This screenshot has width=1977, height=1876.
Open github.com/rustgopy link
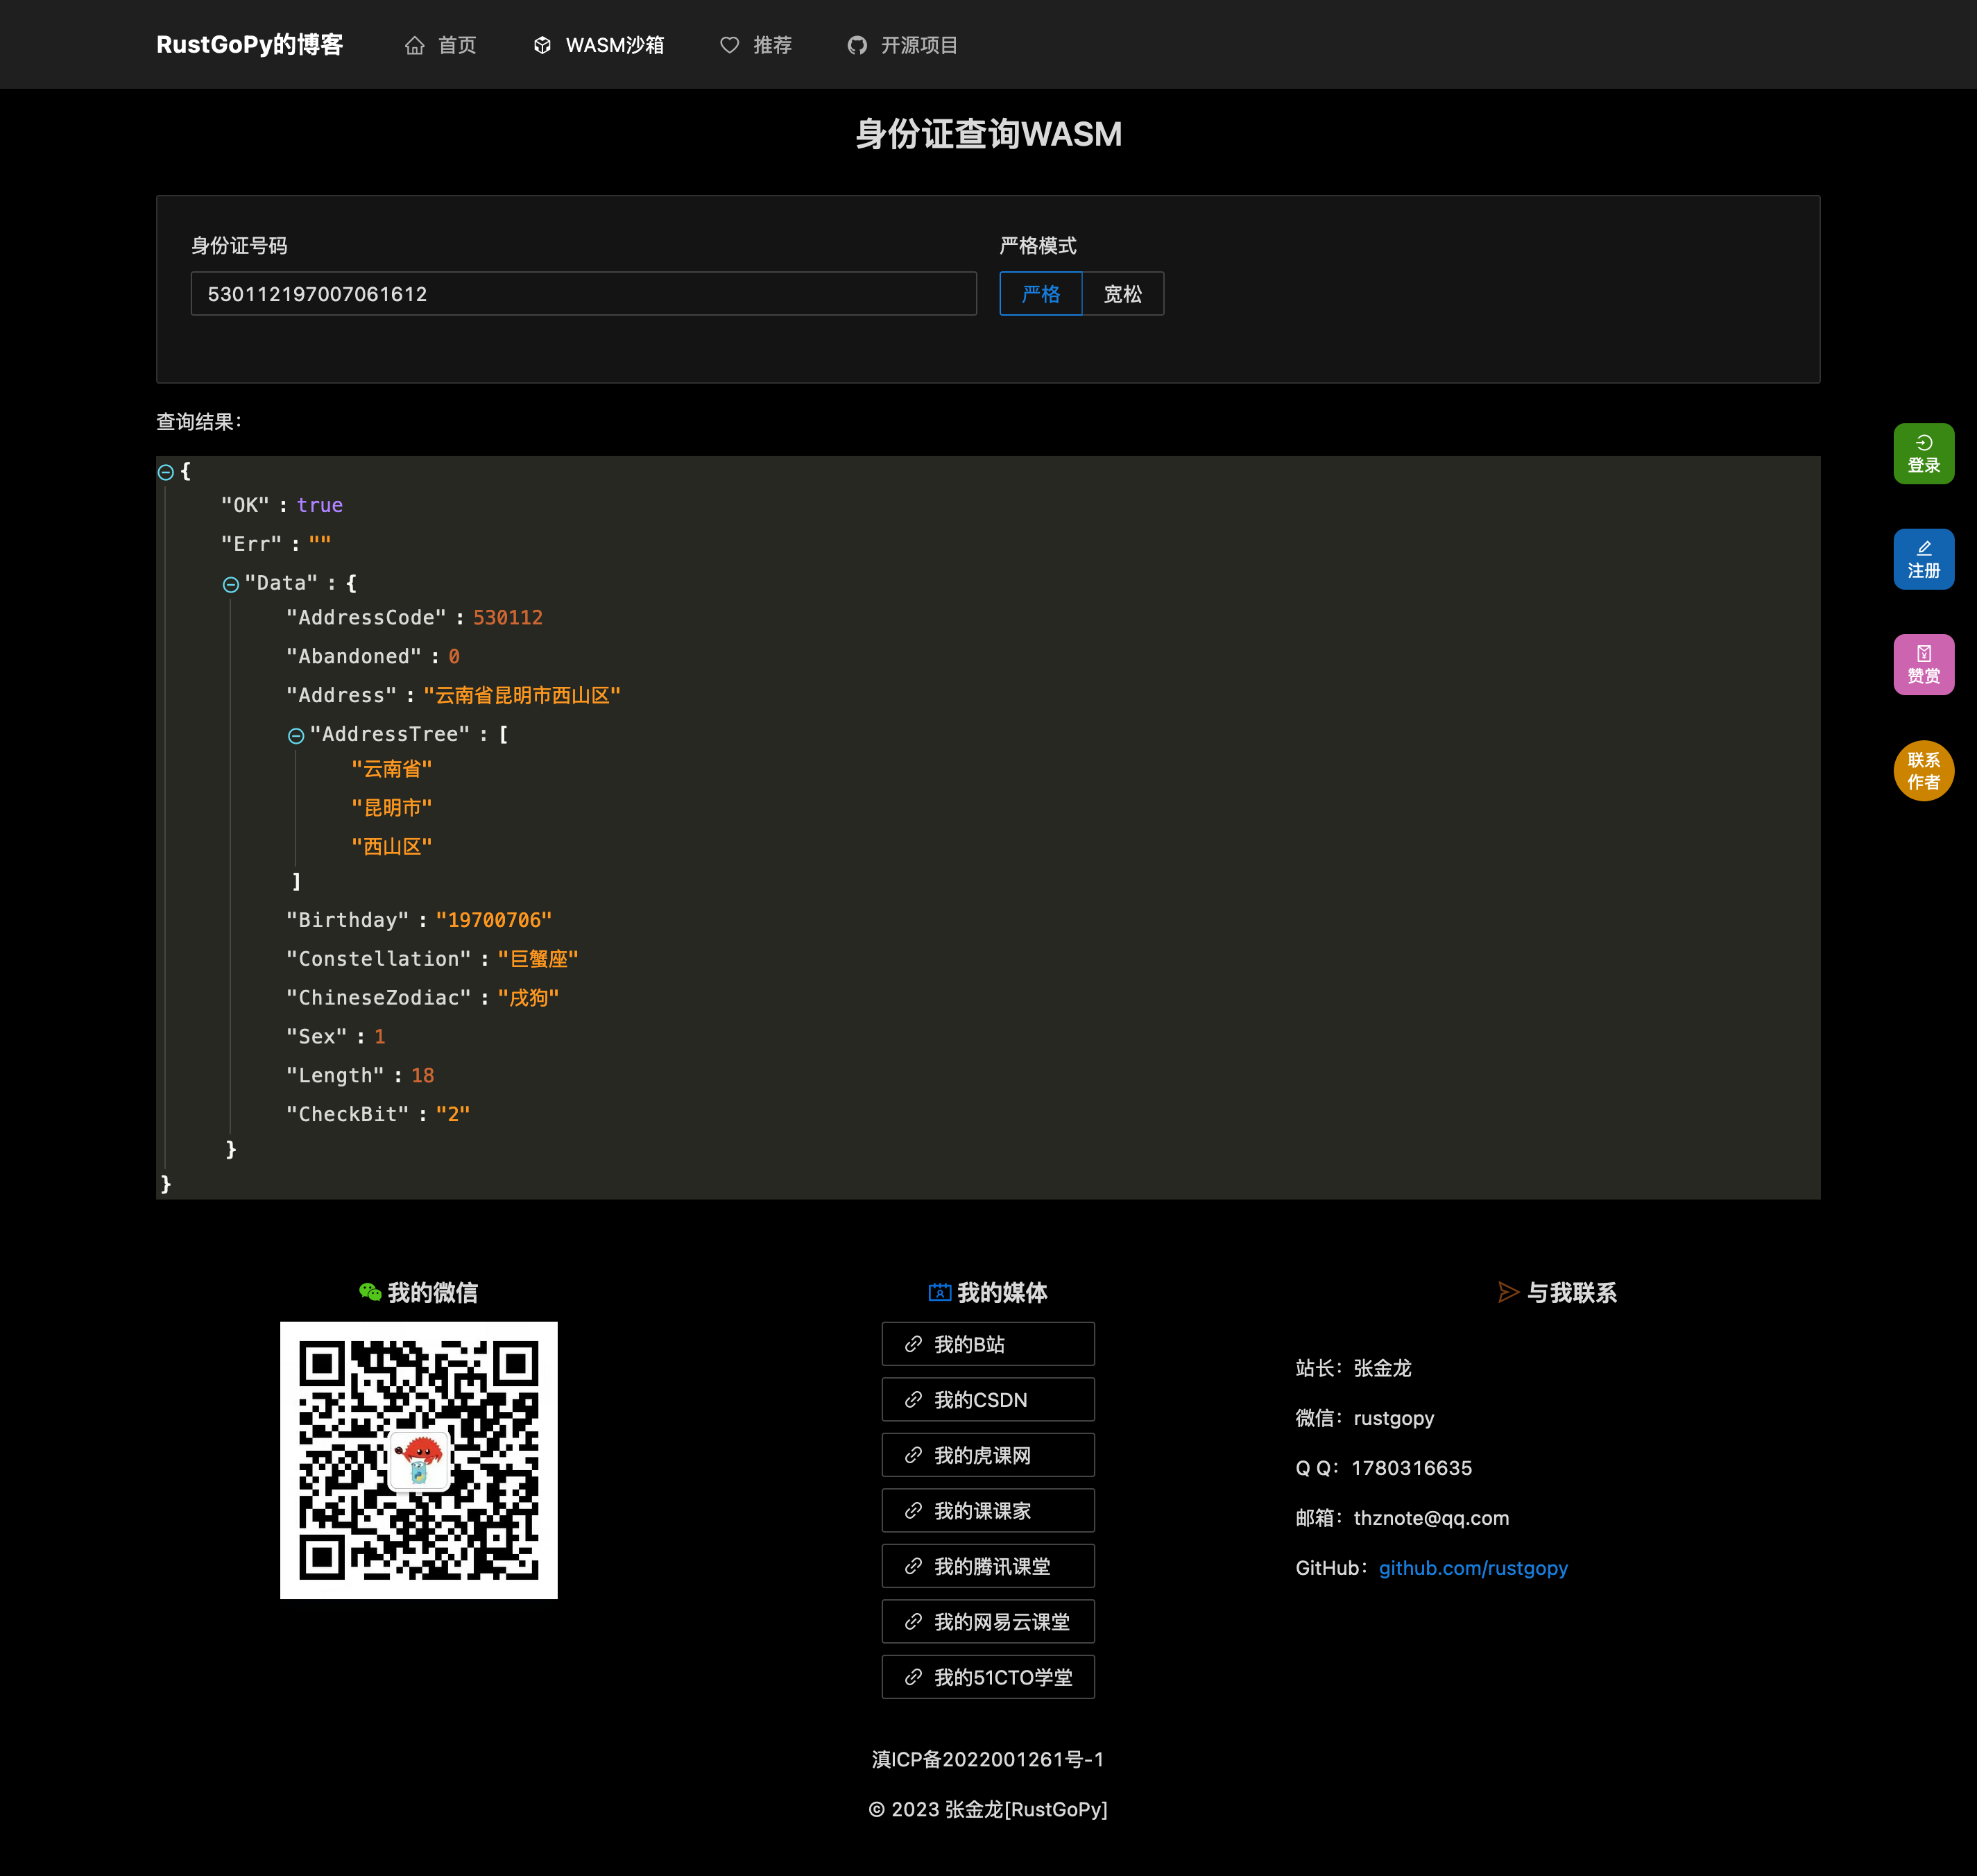[1472, 1568]
